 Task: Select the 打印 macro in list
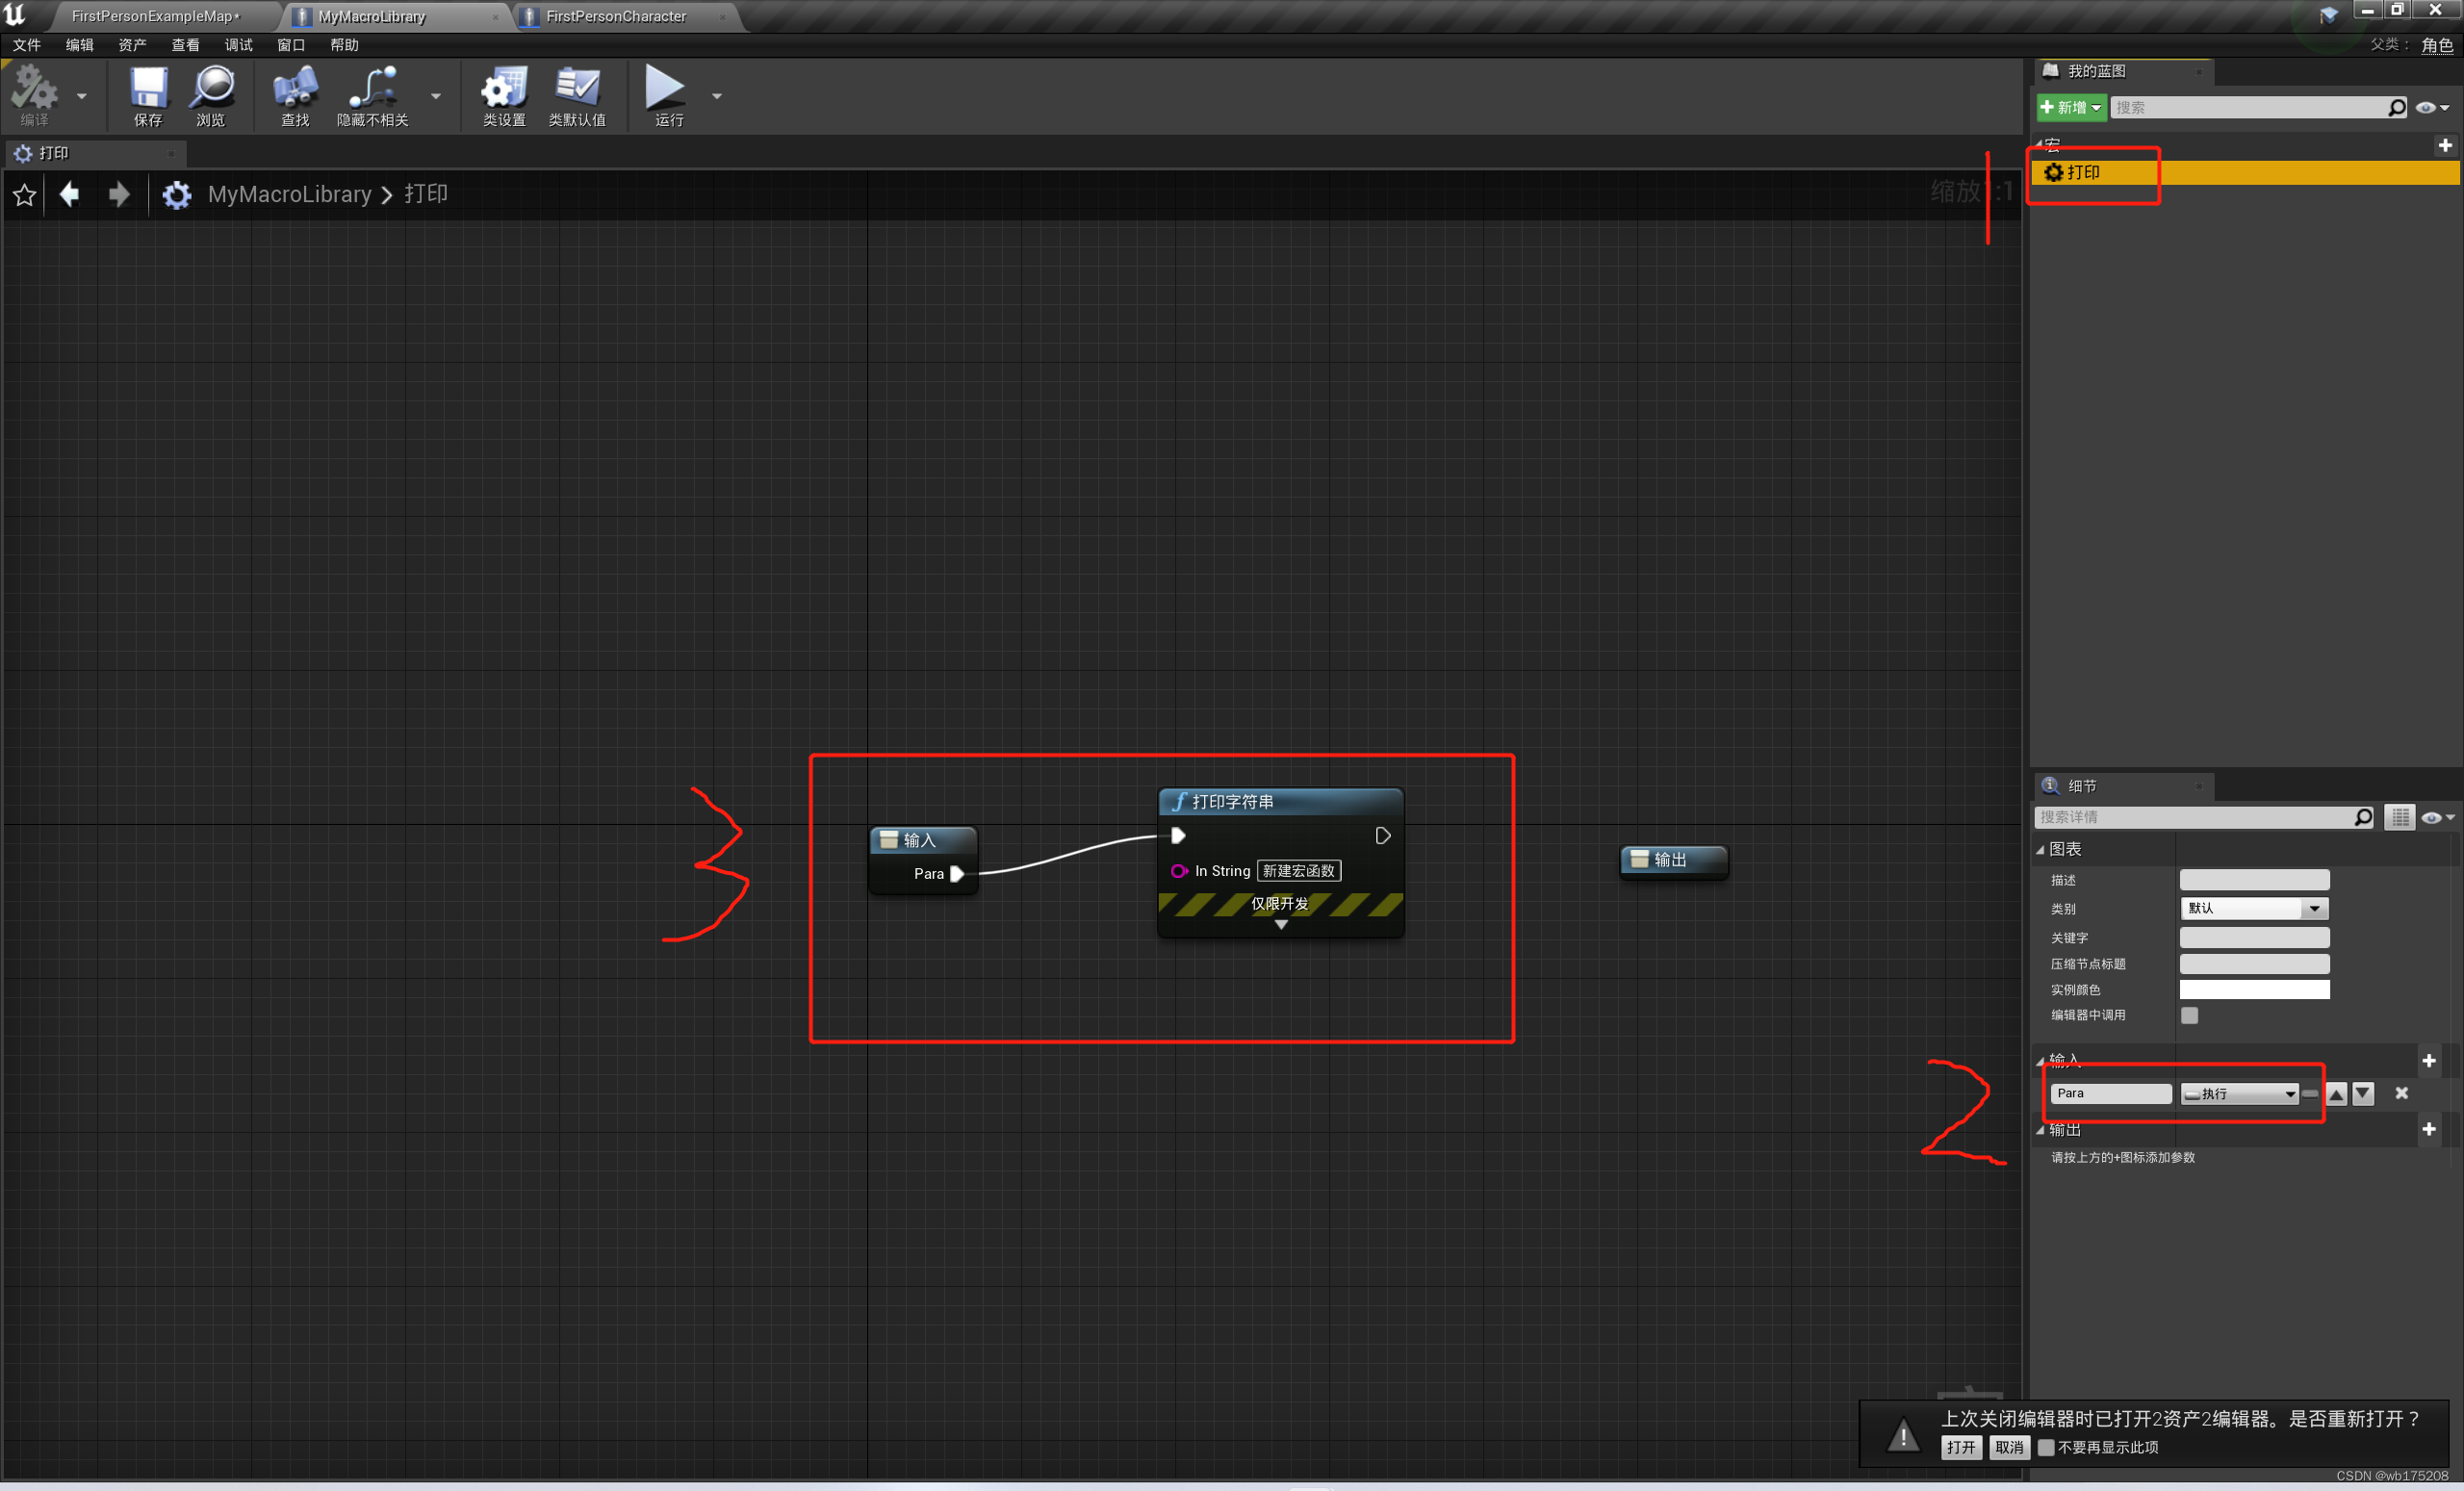(x=2245, y=173)
